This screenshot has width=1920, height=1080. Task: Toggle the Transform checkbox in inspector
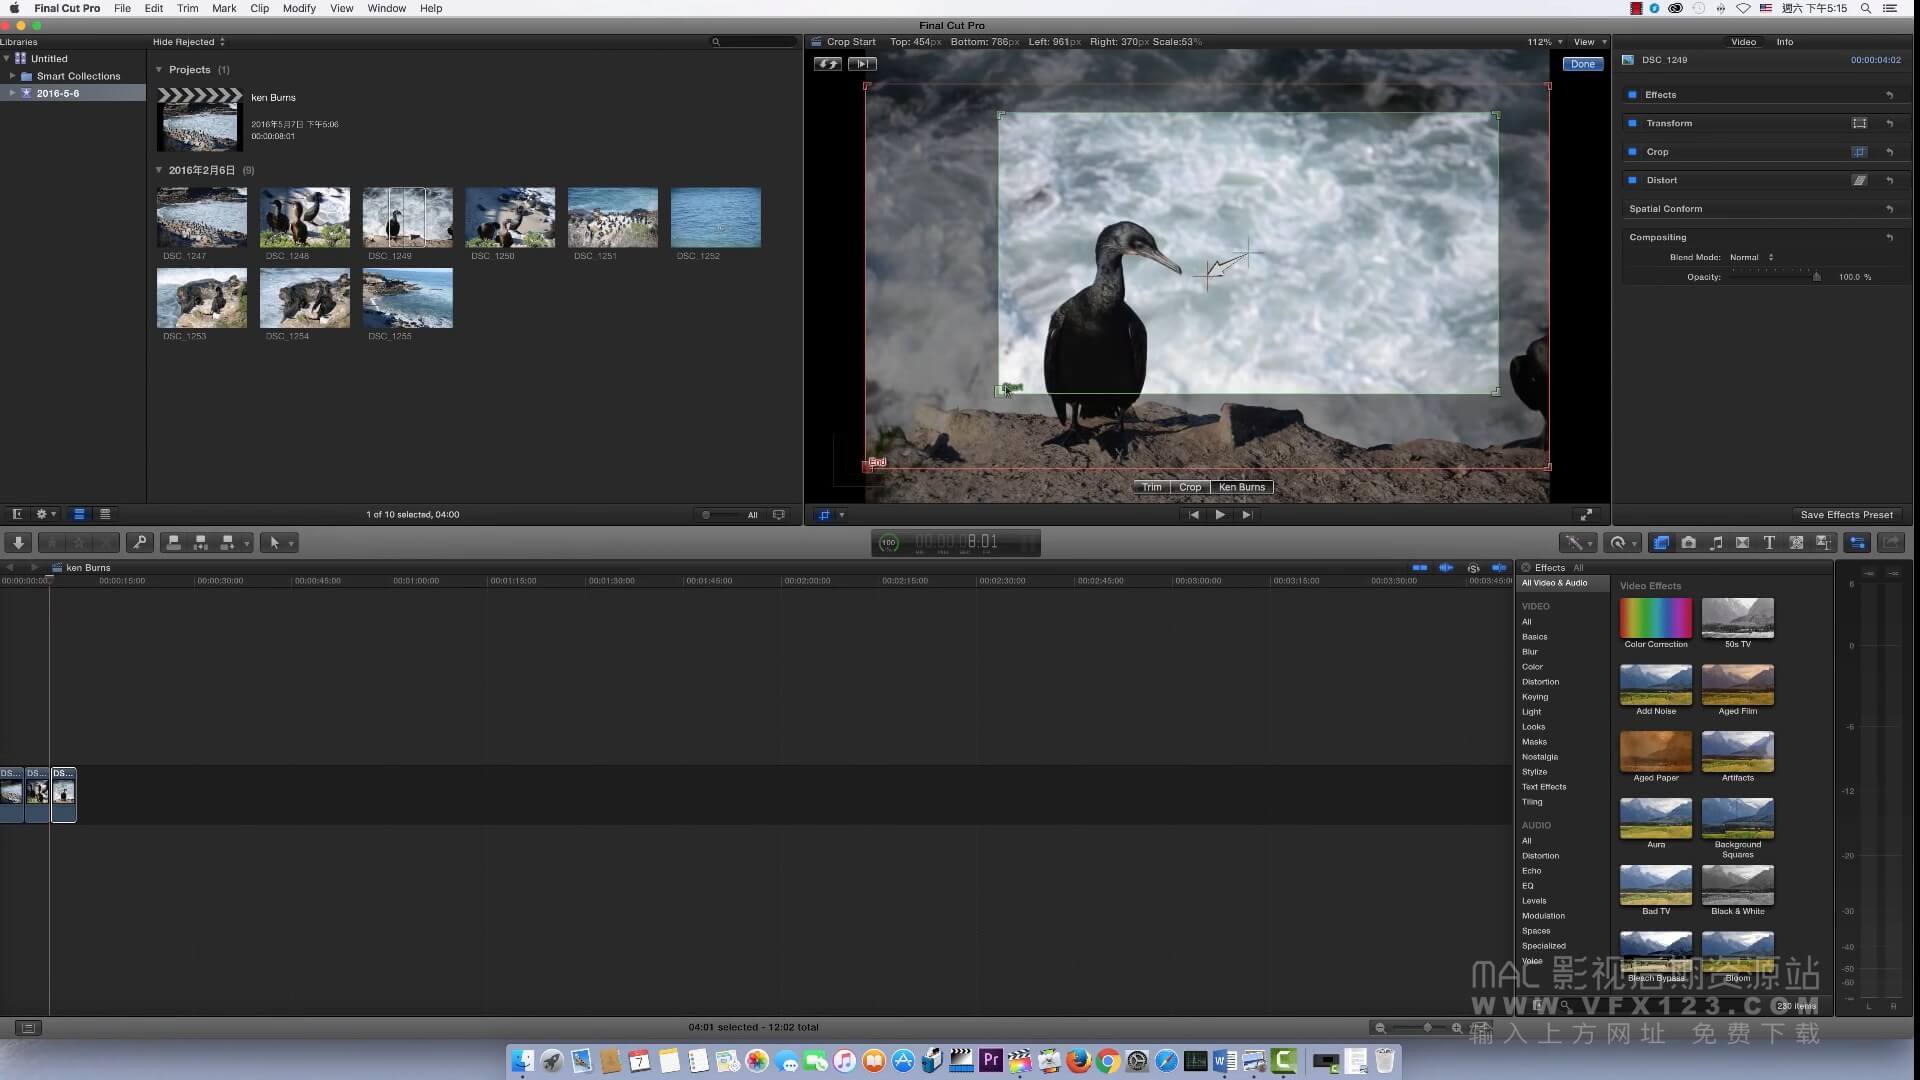pos(1632,123)
